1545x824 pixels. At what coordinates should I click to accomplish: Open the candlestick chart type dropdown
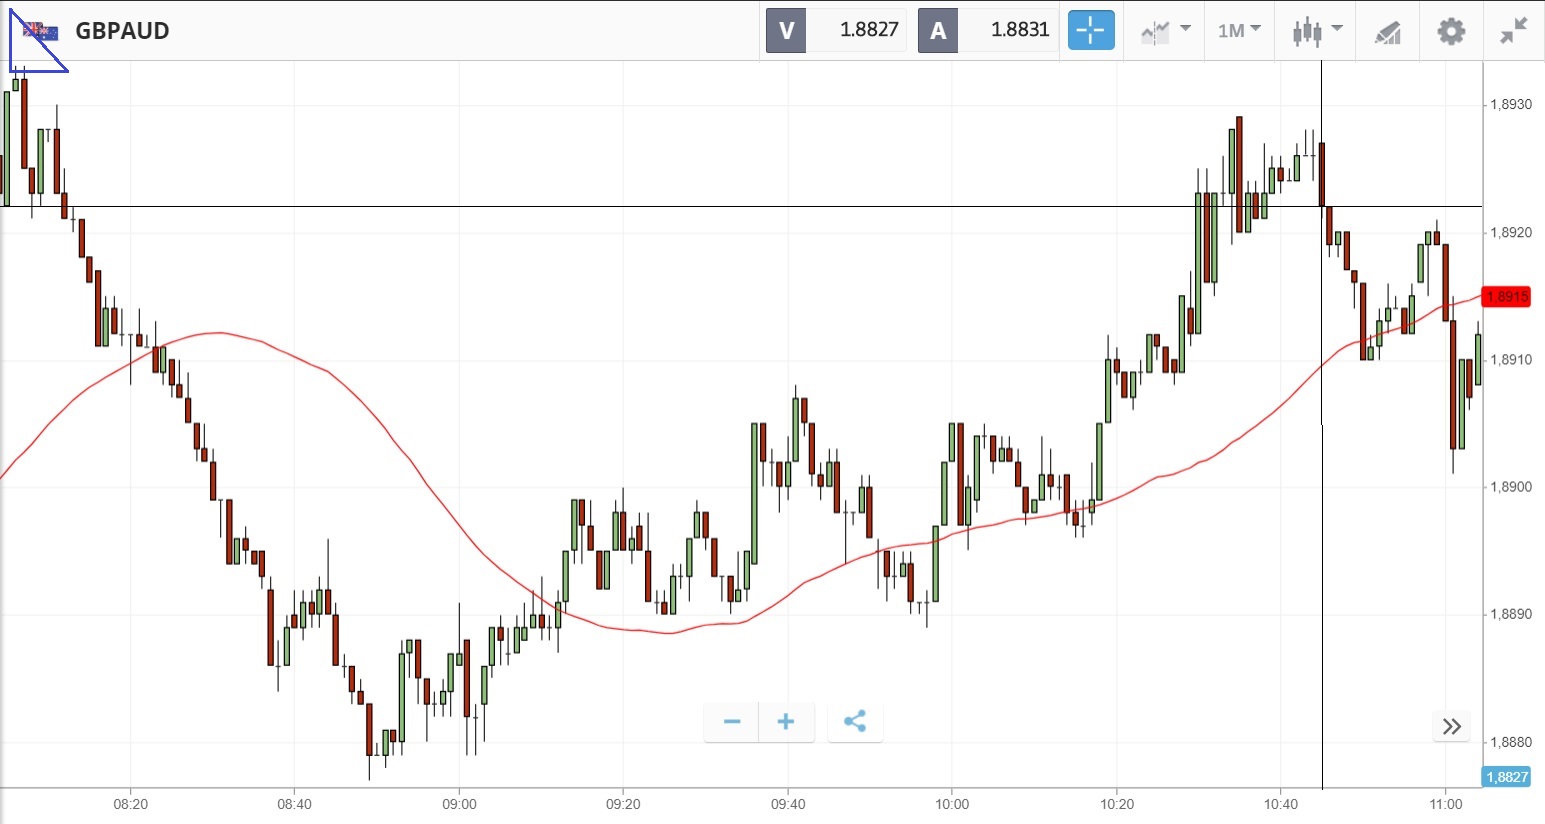click(x=1317, y=31)
